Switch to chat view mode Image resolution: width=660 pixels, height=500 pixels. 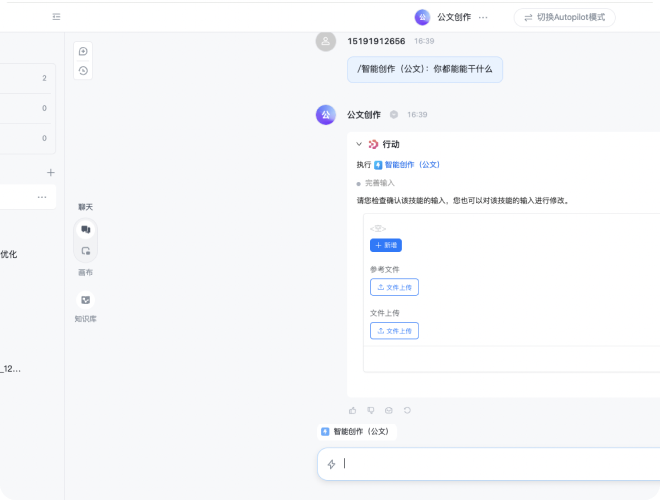(85, 229)
